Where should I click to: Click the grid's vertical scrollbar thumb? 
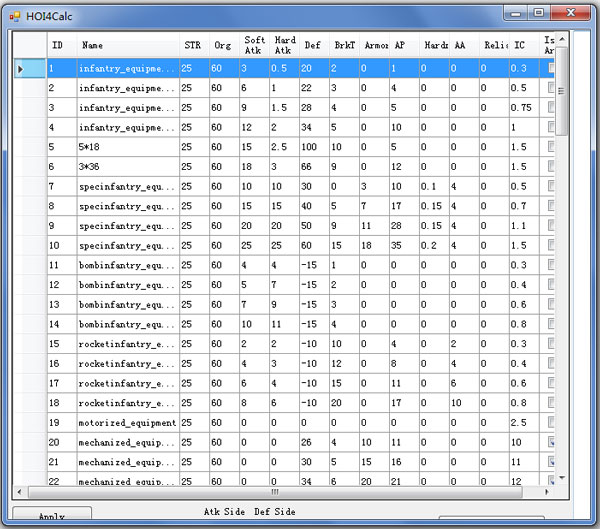click(561, 90)
